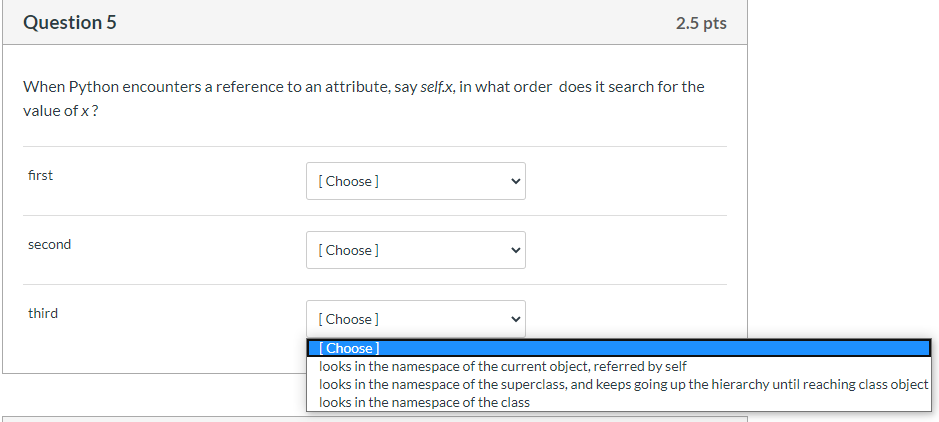The height and width of the screenshot is (422, 939).
Task: Click the '2.5 pts' score label
Action: 701,23
